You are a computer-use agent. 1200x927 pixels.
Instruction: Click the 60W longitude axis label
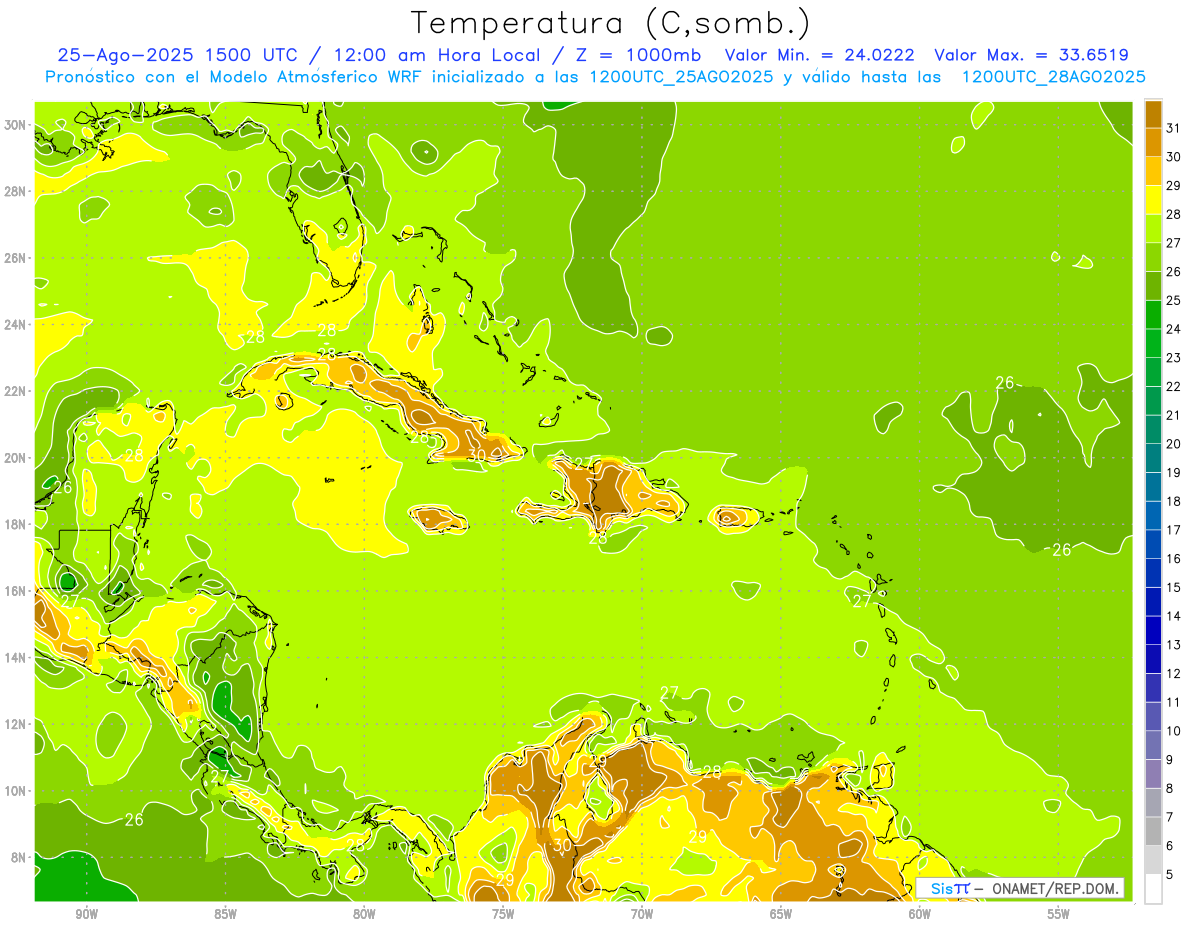[920, 913]
